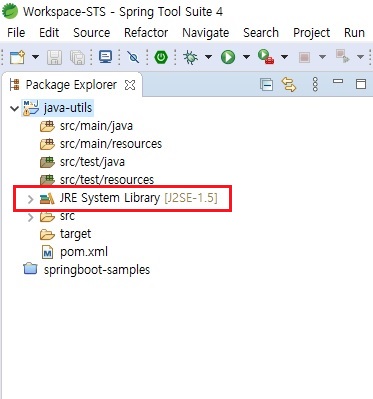Viewport: 373px width, 399px height.
Task: Select JRE System Library [J2SE-1.5]
Action: click(139, 198)
